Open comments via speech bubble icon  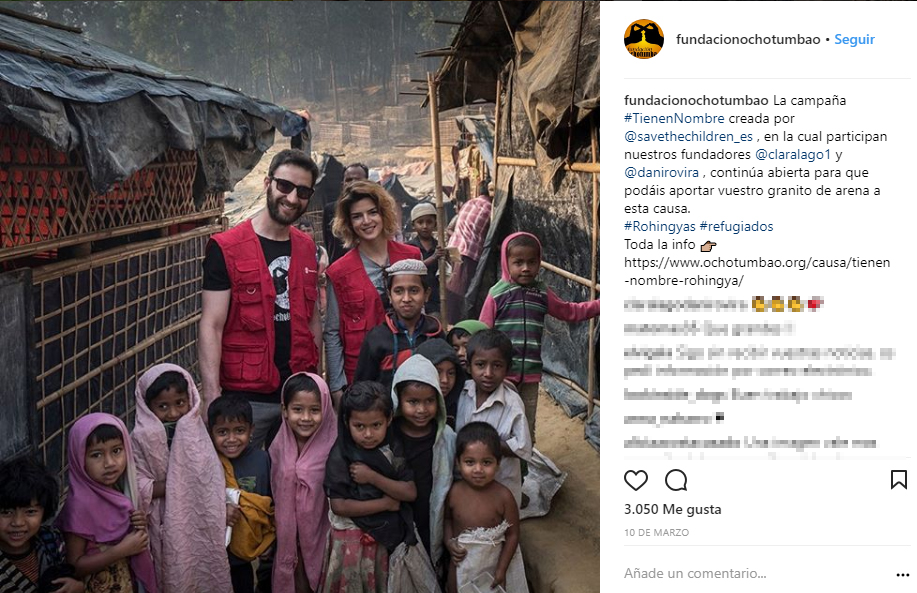676,480
